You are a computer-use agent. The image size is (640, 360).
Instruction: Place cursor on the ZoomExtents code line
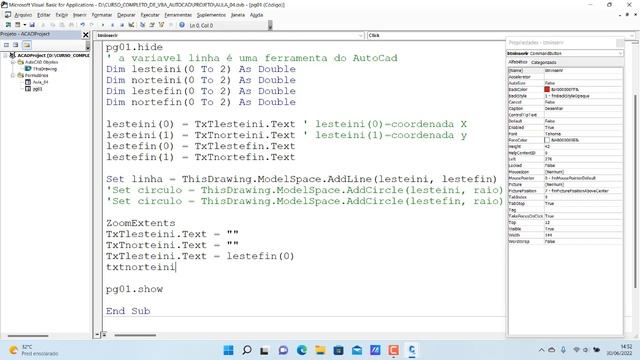[141, 223]
